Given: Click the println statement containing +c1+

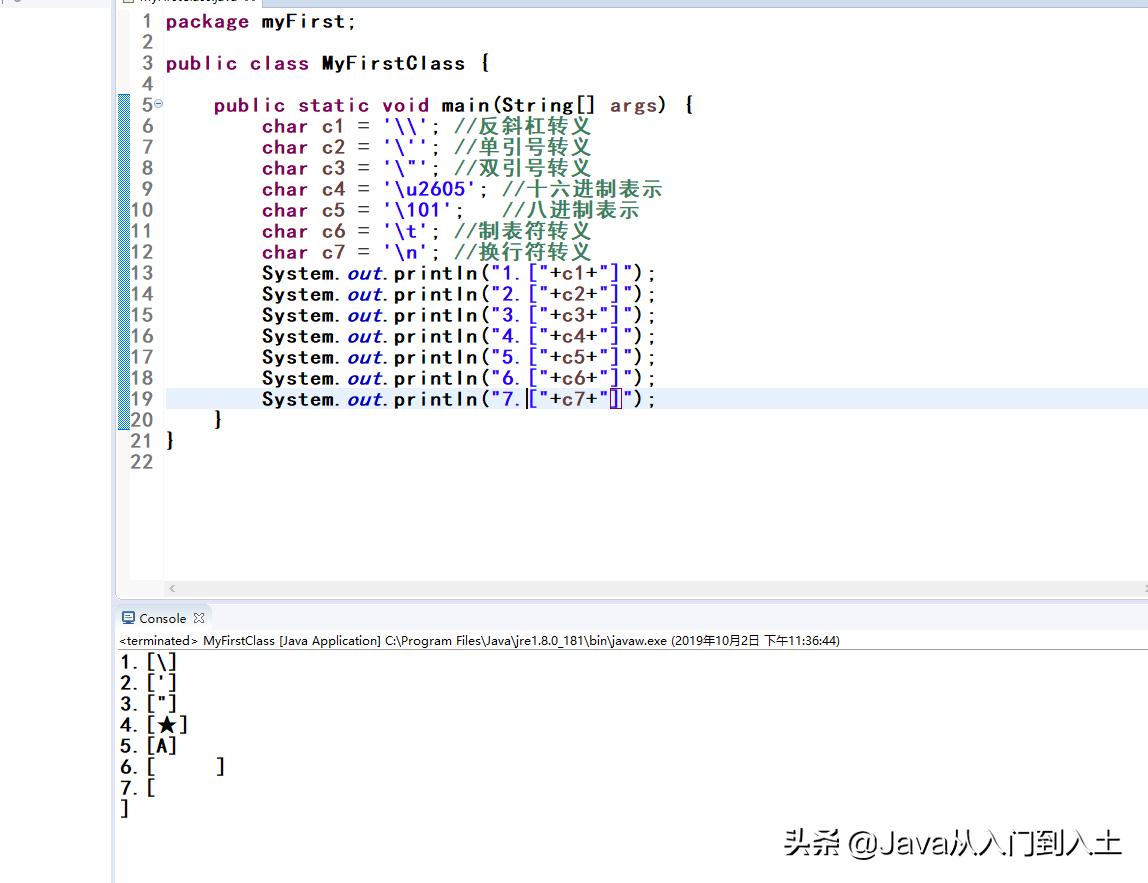Looking at the screenshot, I should 458,274.
